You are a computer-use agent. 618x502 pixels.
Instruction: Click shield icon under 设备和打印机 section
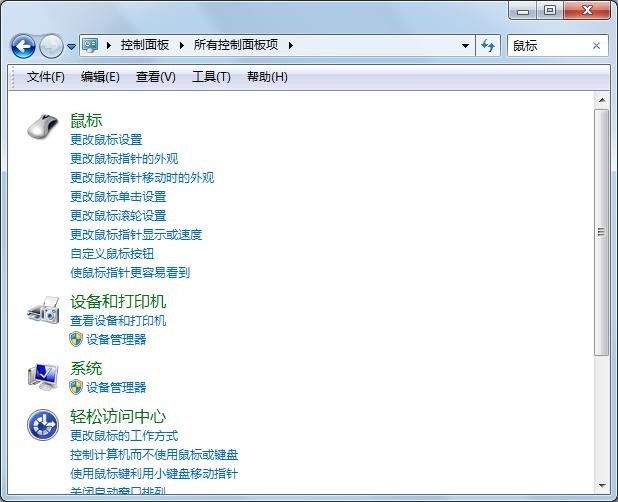(76, 339)
